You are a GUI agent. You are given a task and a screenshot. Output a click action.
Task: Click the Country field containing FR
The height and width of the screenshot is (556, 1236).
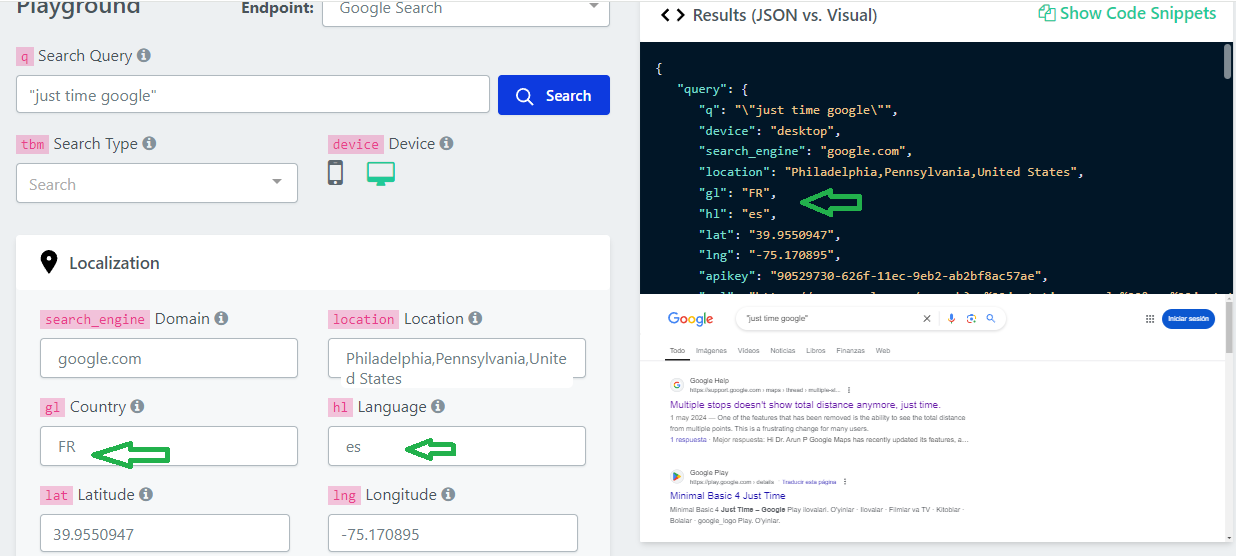169,446
